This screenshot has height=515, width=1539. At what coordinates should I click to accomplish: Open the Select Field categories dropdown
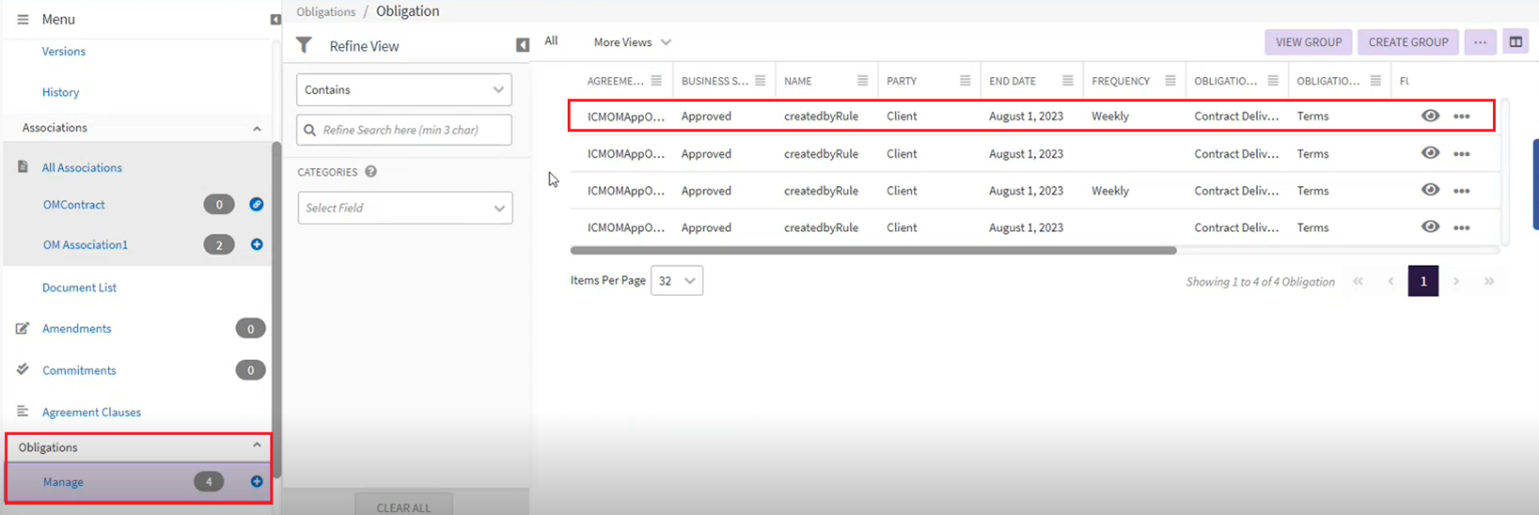[x=404, y=208]
